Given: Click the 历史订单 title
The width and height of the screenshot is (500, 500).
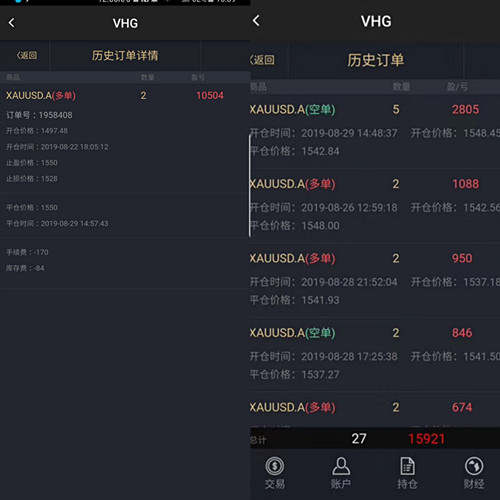Looking at the screenshot, I should pos(376,60).
